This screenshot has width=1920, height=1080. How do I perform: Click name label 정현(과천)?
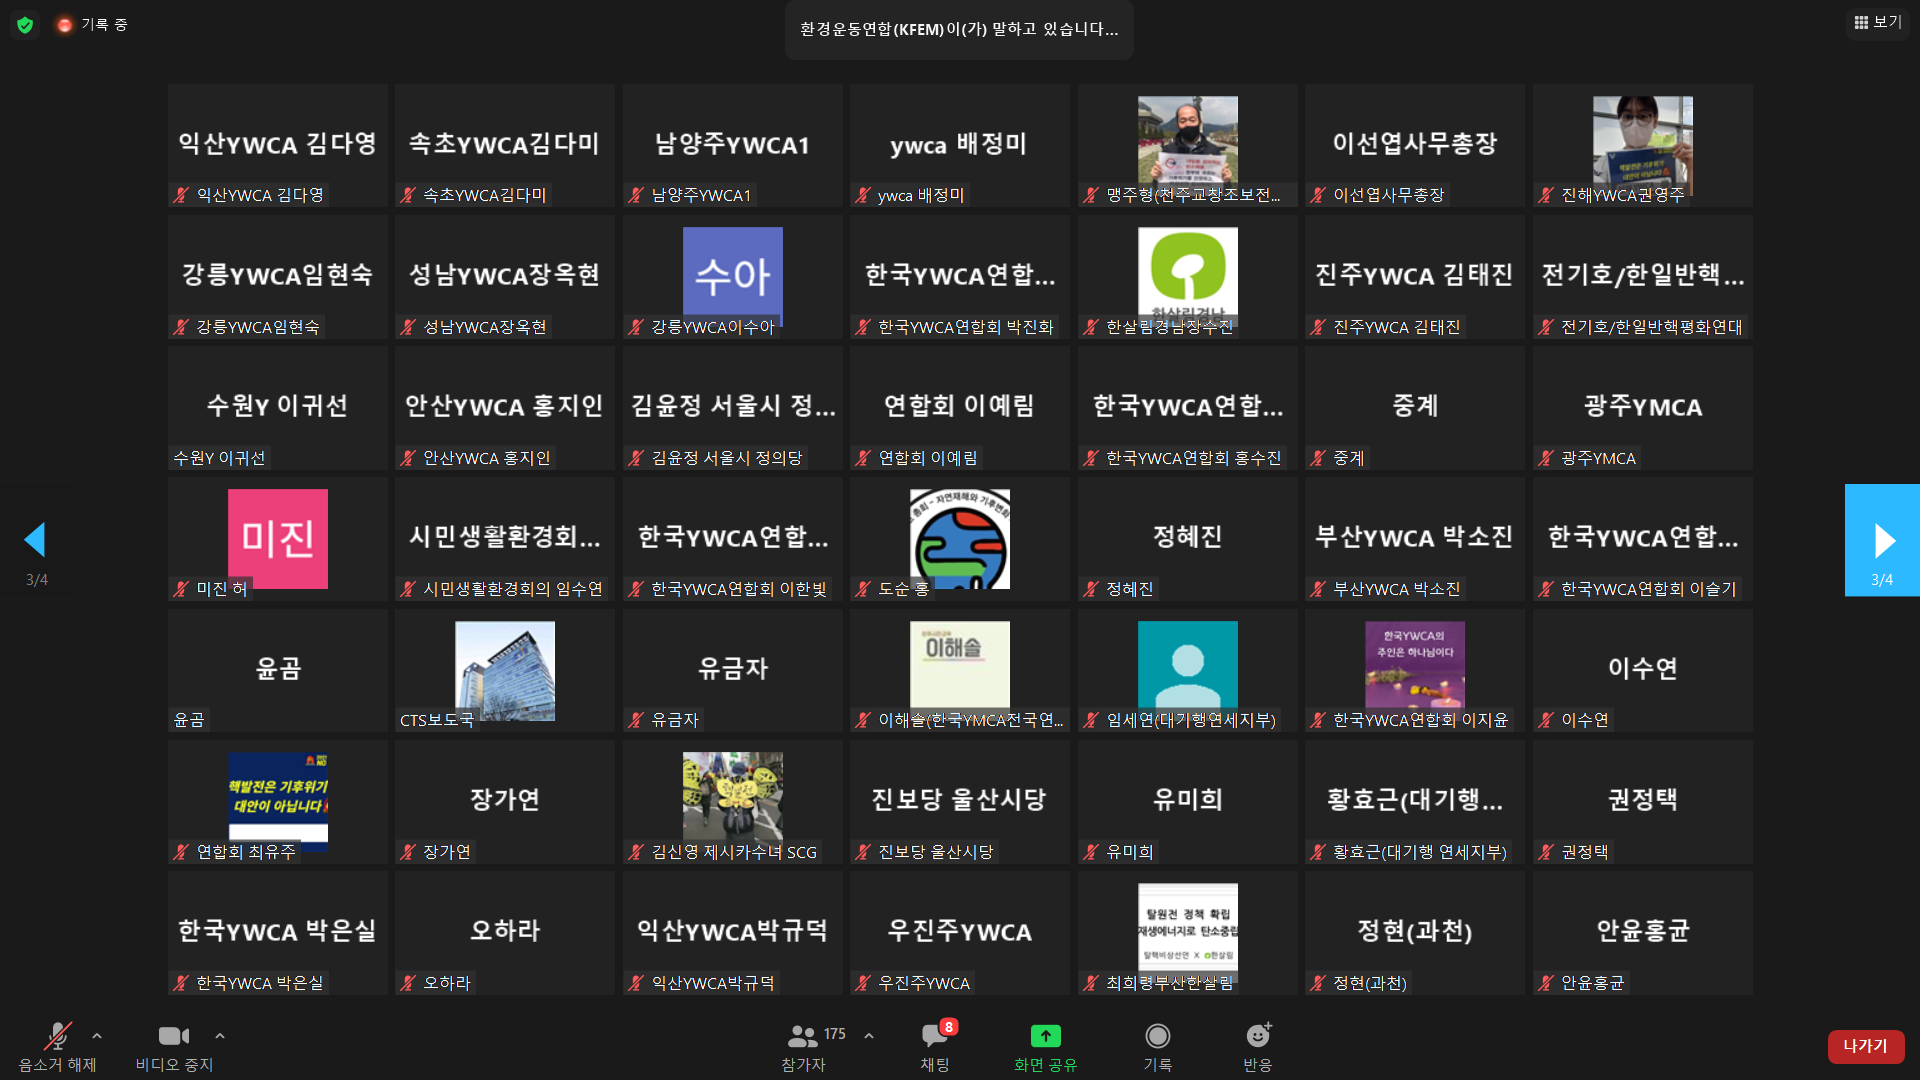point(1370,983)
